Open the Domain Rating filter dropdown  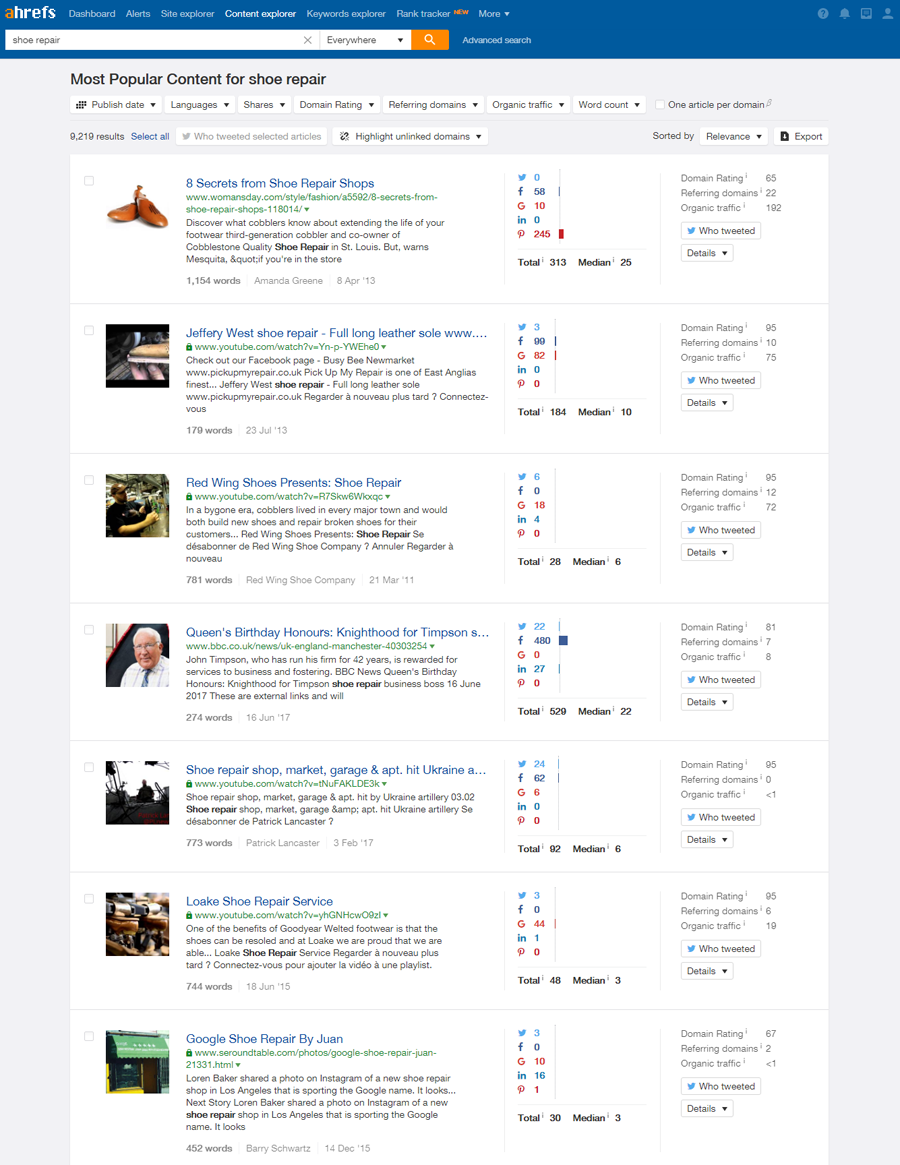[337, 105]
